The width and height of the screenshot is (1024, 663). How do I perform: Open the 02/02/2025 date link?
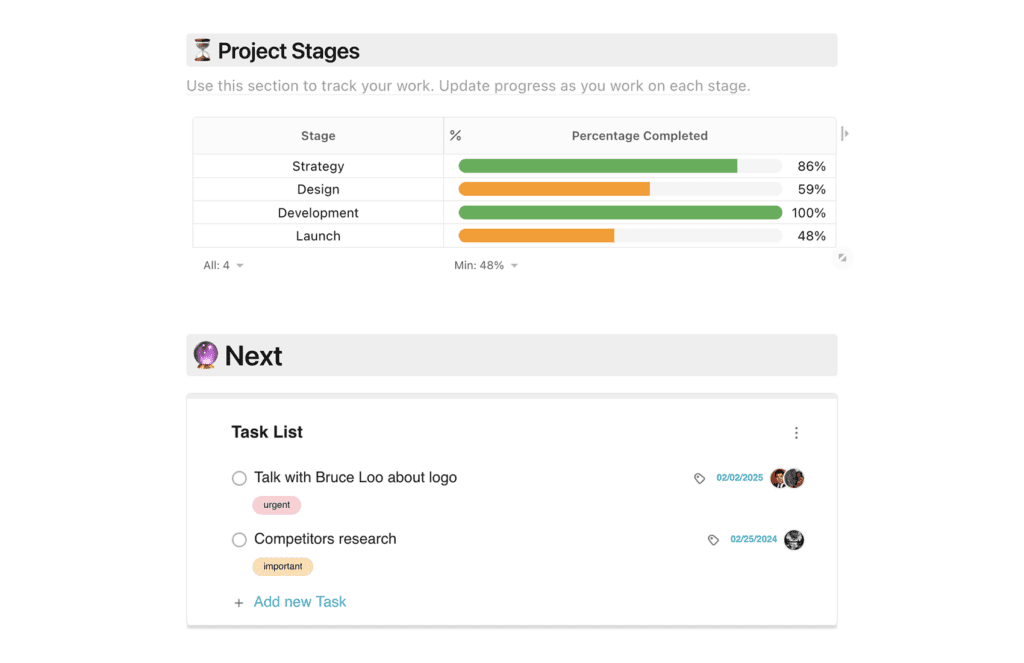(738, 478)
